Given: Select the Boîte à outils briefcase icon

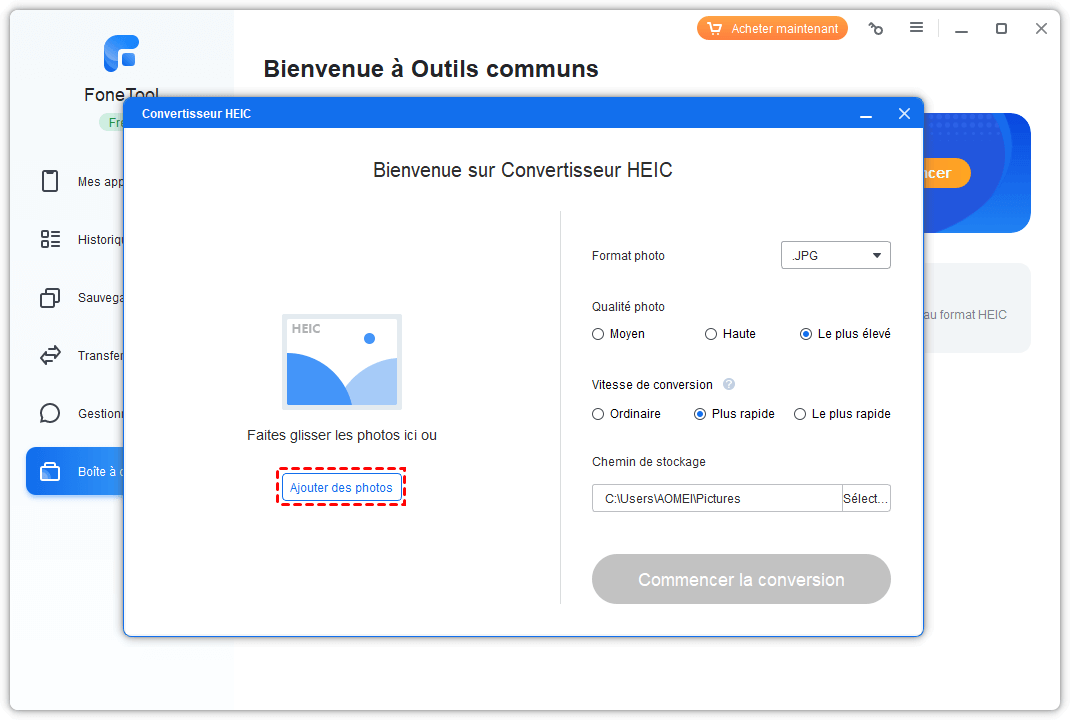Looking at the screenshot, I should pos(50,471).
